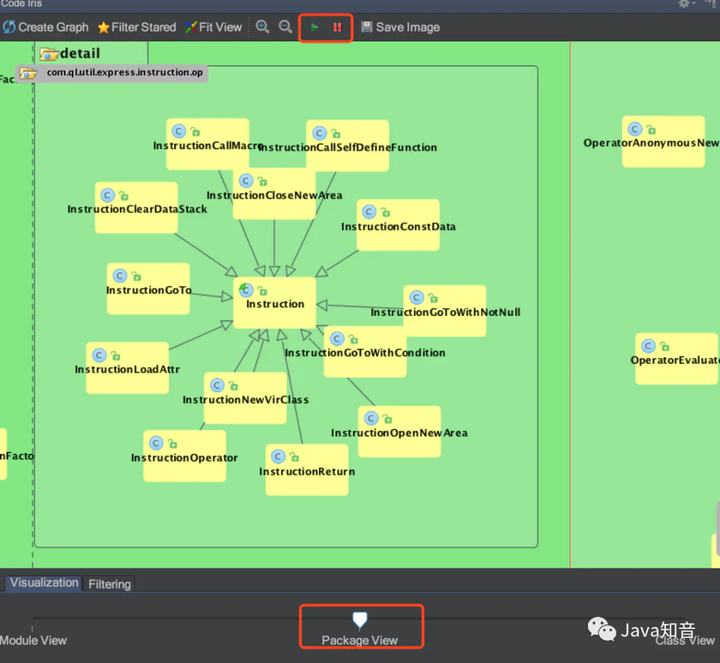Click lock icon on InstructionCloseNewArea node
This screenshot has height=663, width=720.
pyautogui.click(x=262, y=181)
